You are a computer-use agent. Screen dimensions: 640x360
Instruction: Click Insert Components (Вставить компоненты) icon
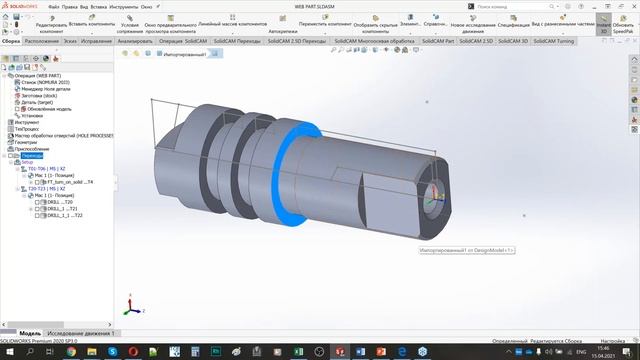[x=92, y=18]
